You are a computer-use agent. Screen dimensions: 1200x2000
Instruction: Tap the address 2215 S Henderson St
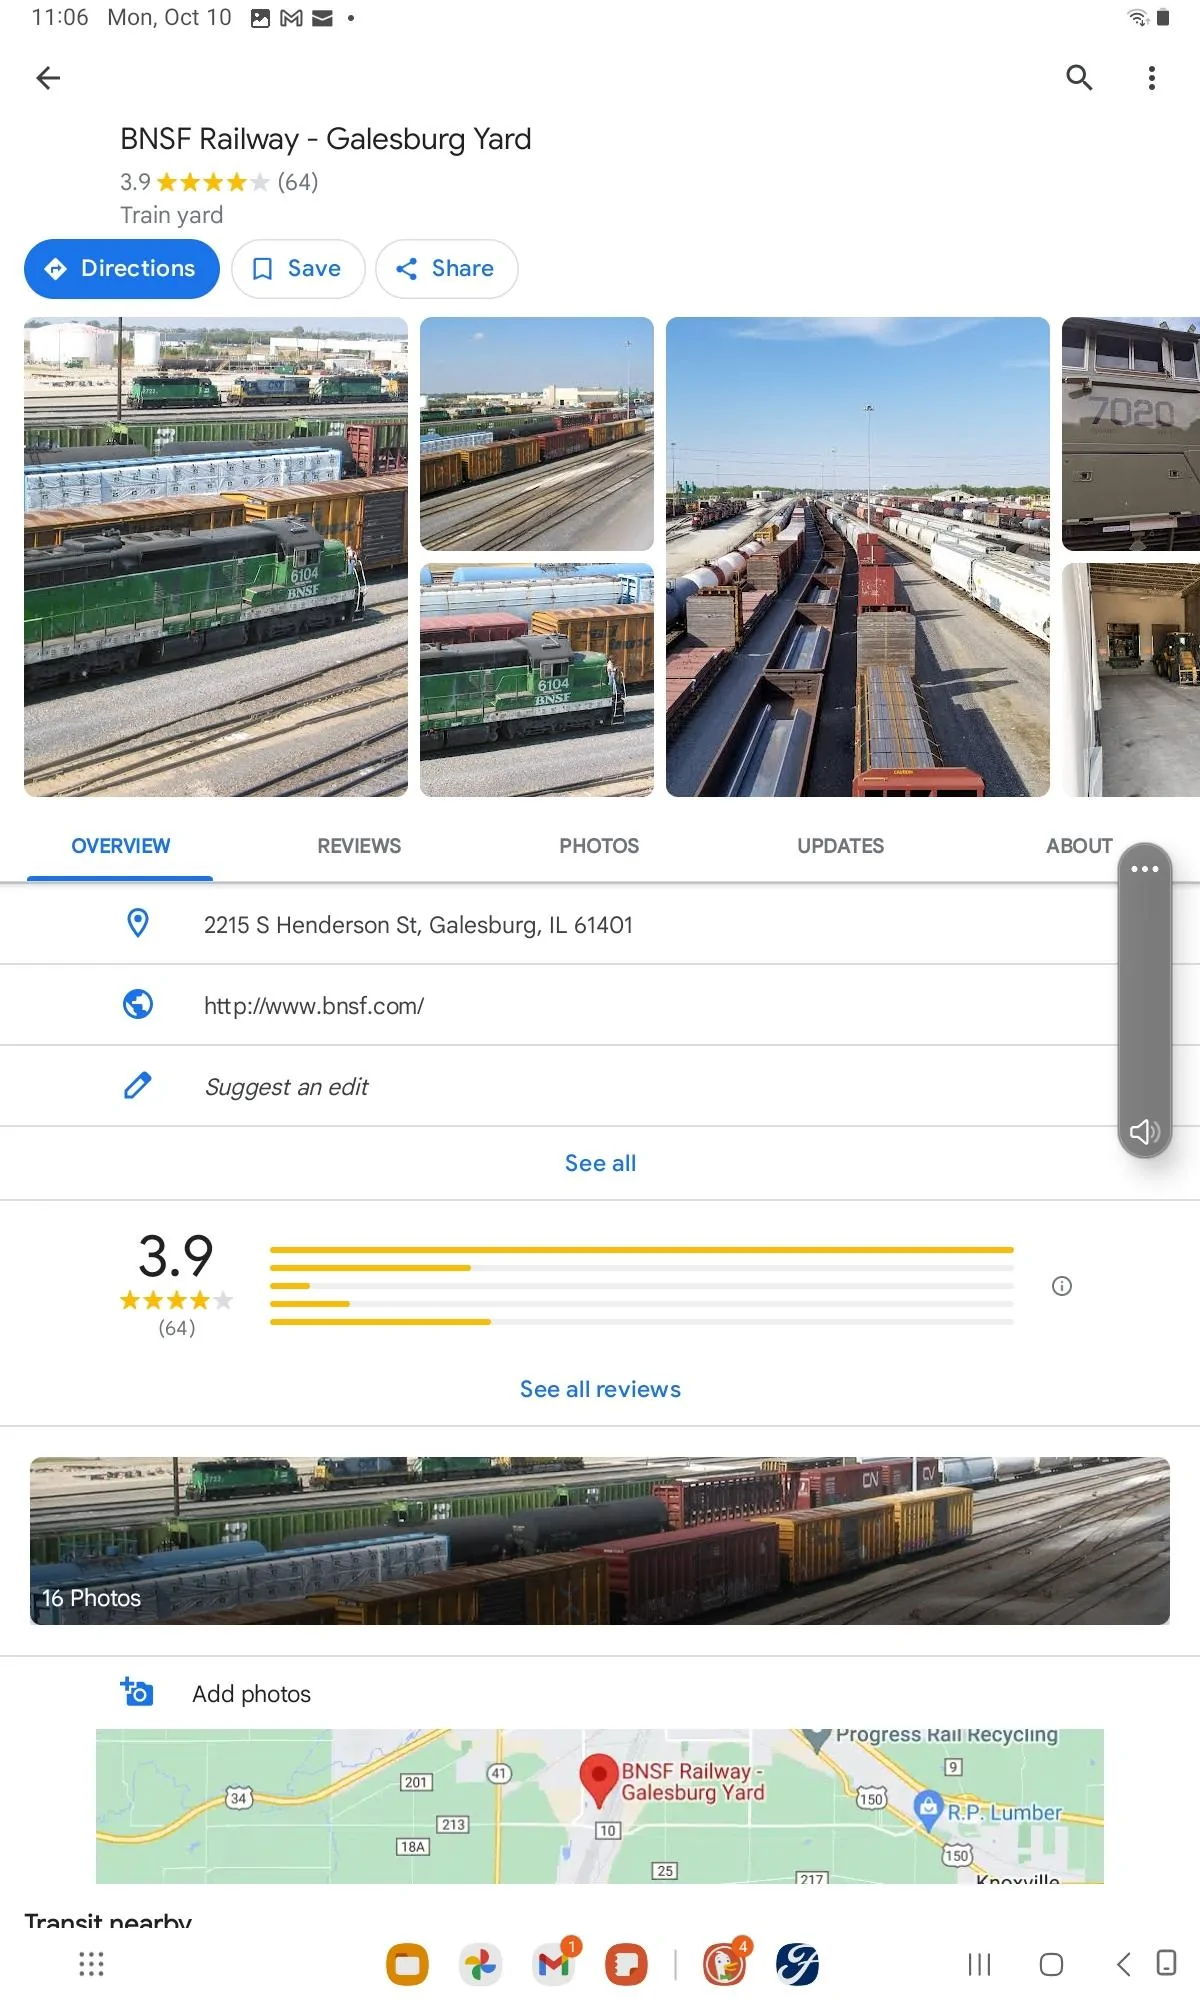(418, 925)
